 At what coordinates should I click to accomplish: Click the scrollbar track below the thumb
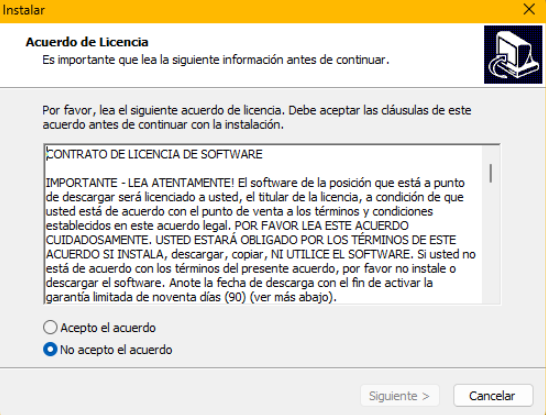click(x=491, y=244)
